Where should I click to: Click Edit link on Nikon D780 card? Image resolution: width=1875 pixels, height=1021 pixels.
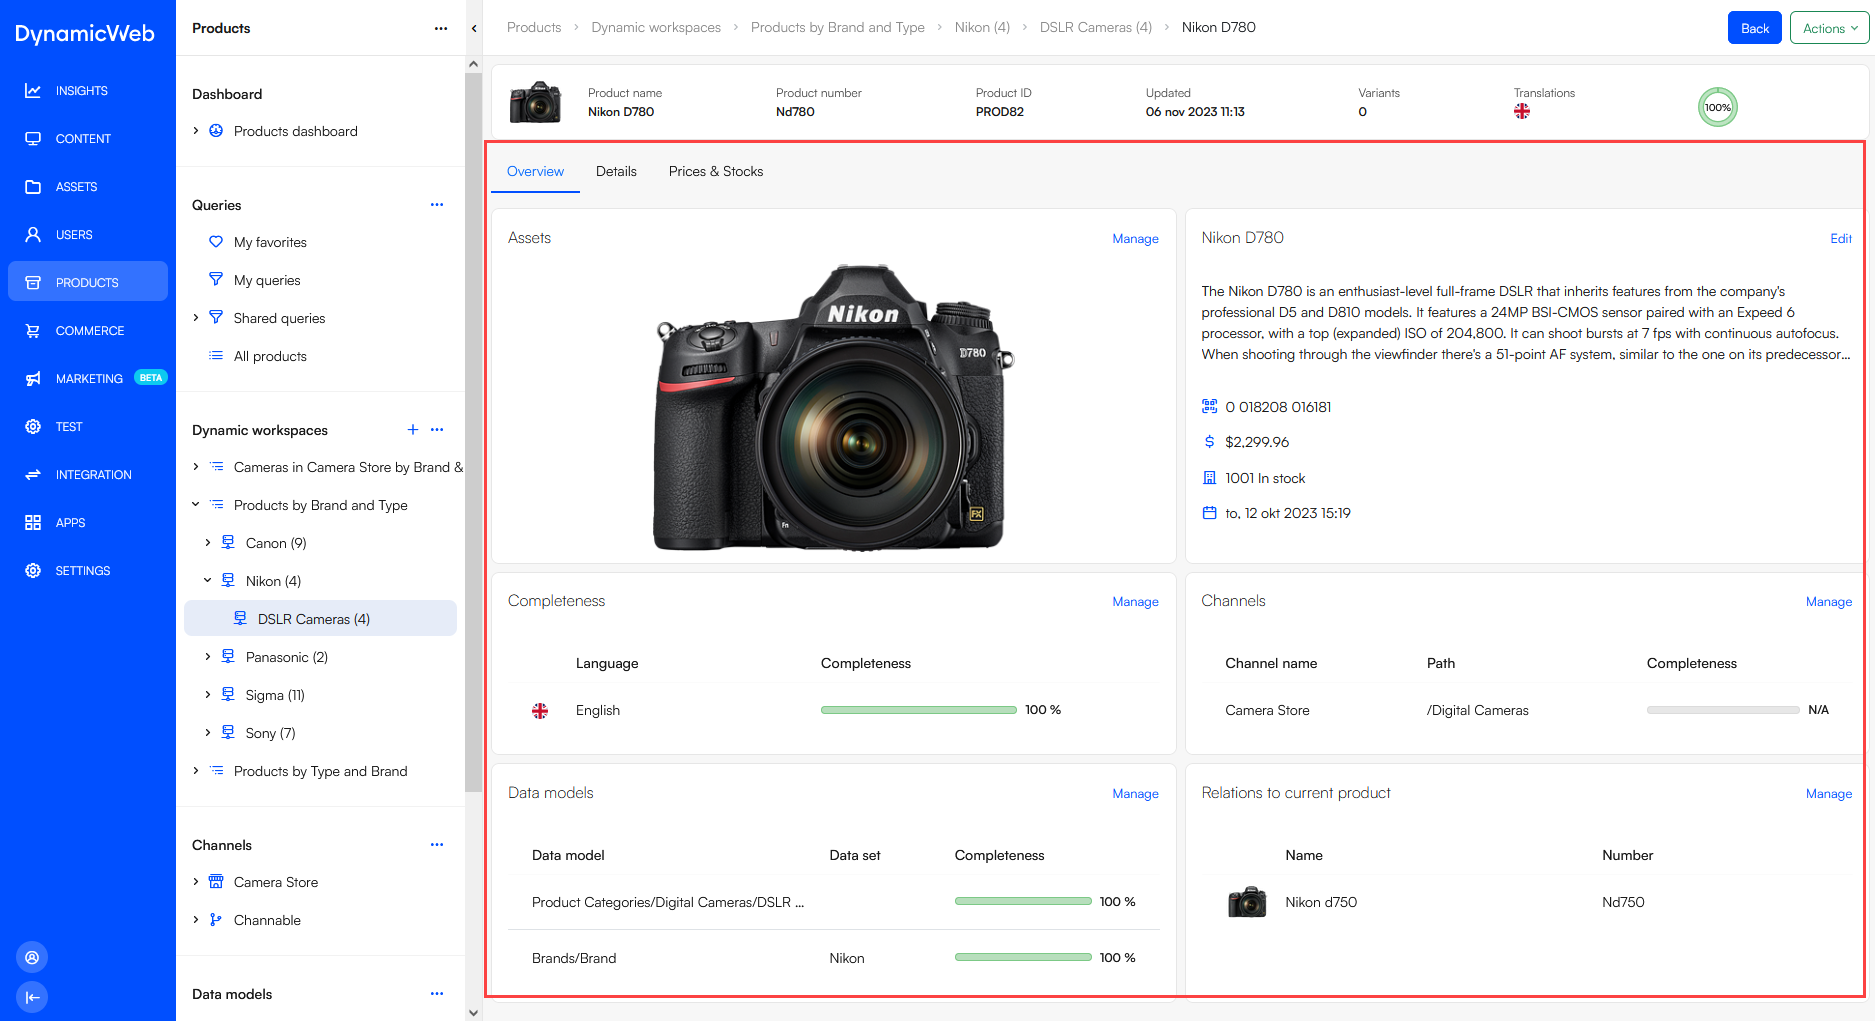coord(1841,239)
